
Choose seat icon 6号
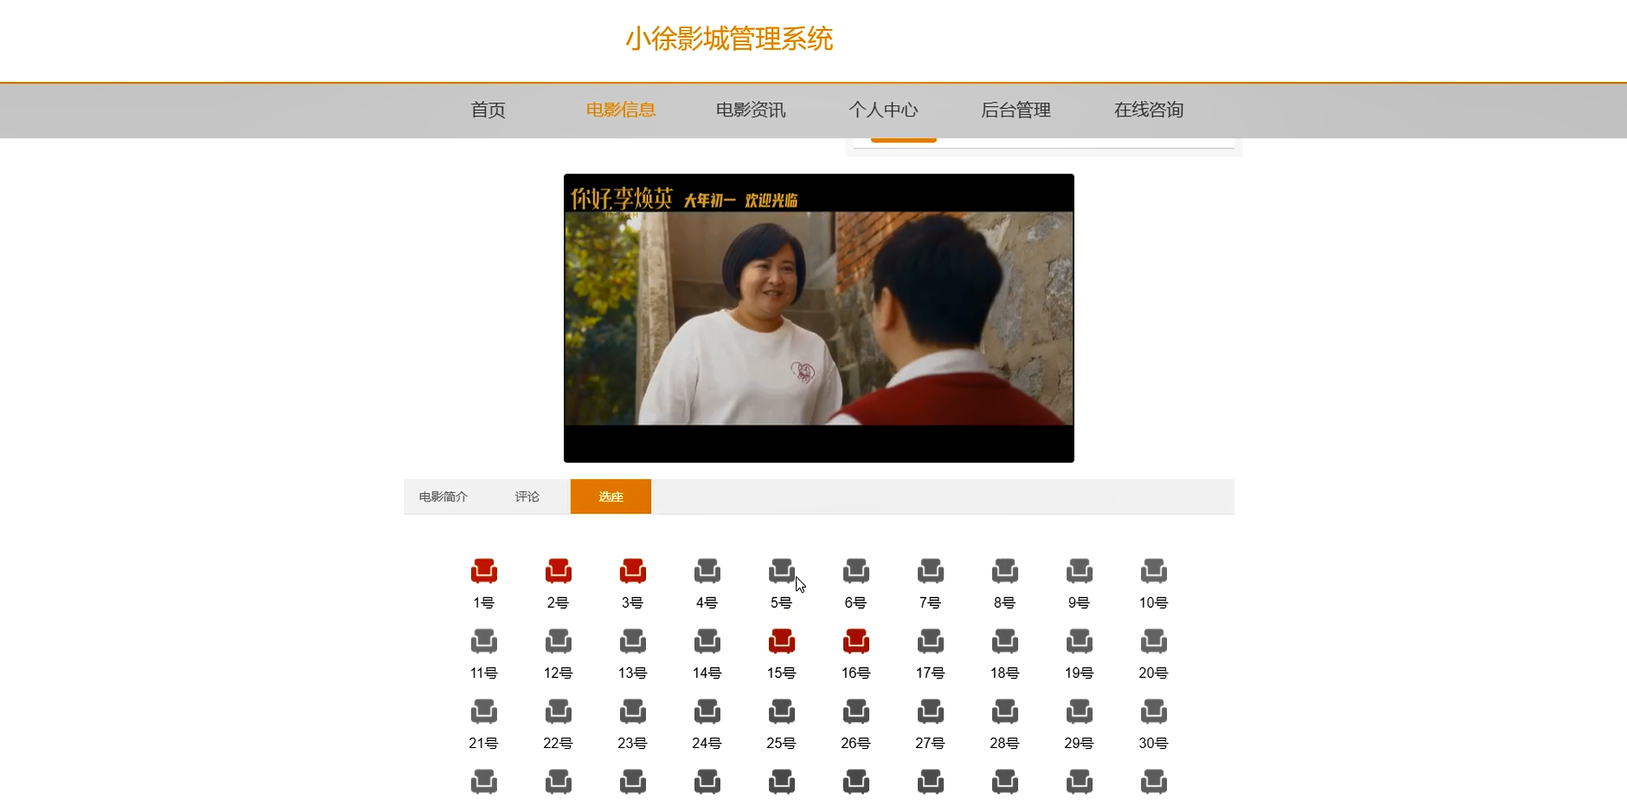click(856, 571)
